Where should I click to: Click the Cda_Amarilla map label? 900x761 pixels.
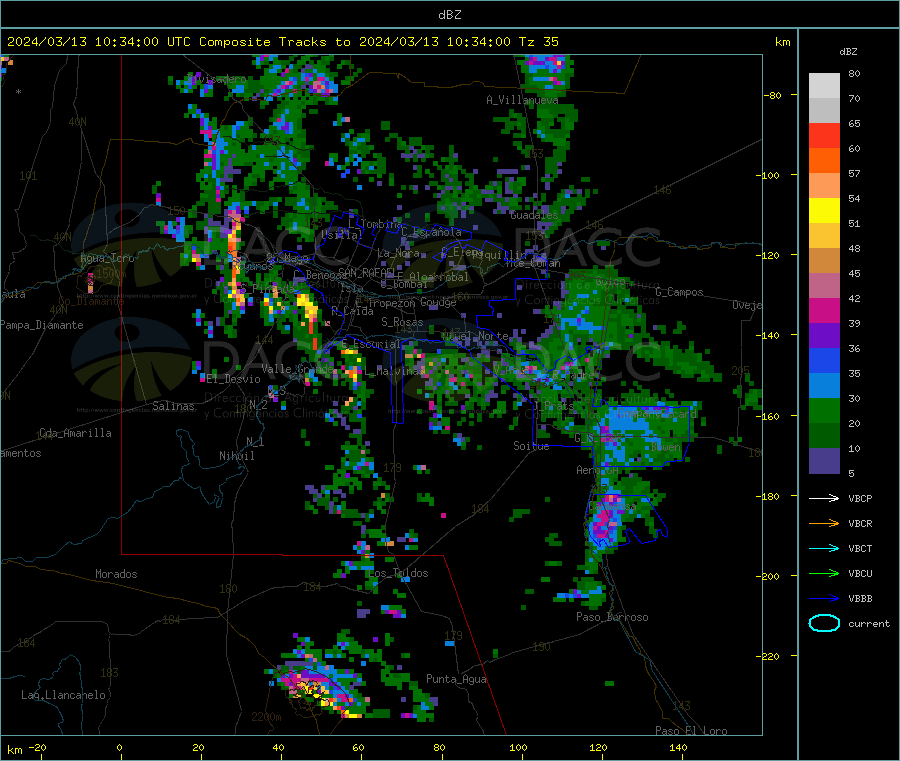tap(75, 433)
